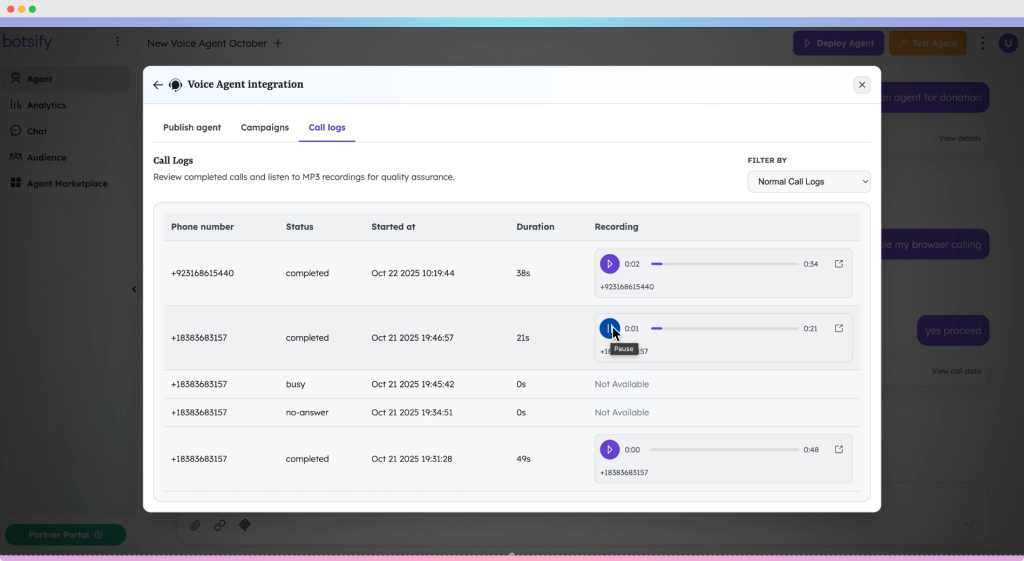This screenshot has height=561, width=1024.
Task: Click the Voice Agent headset icon
Action: [175, 85]
